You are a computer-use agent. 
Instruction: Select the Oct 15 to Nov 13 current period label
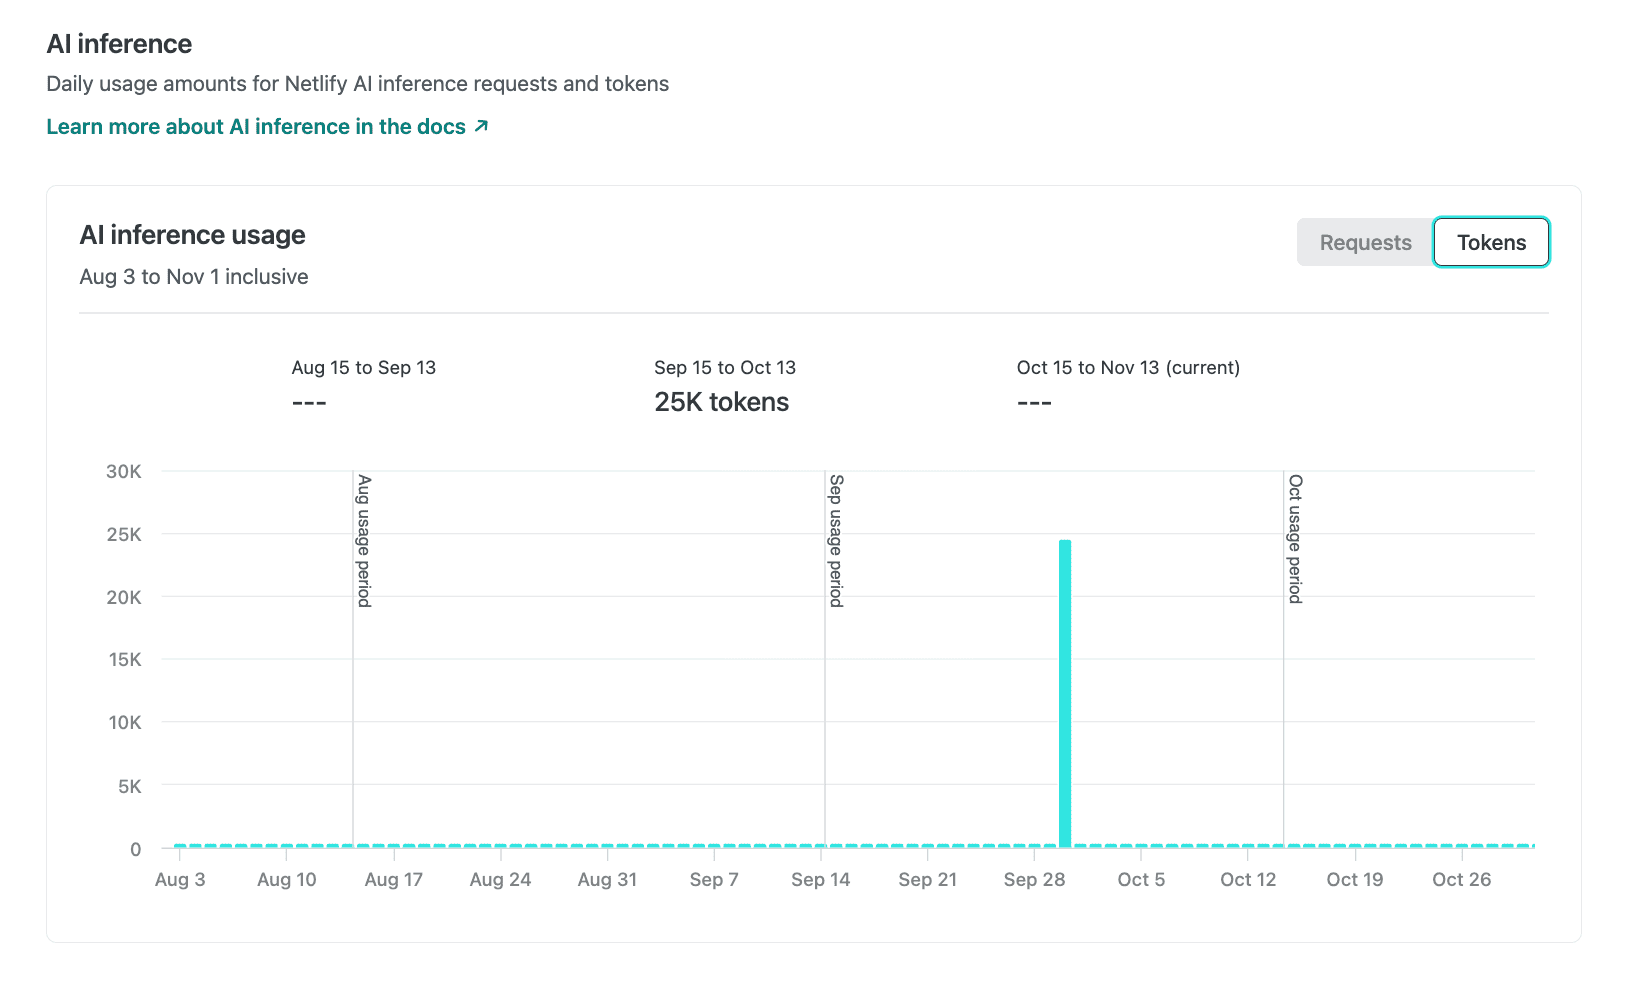coord(1128,367)
